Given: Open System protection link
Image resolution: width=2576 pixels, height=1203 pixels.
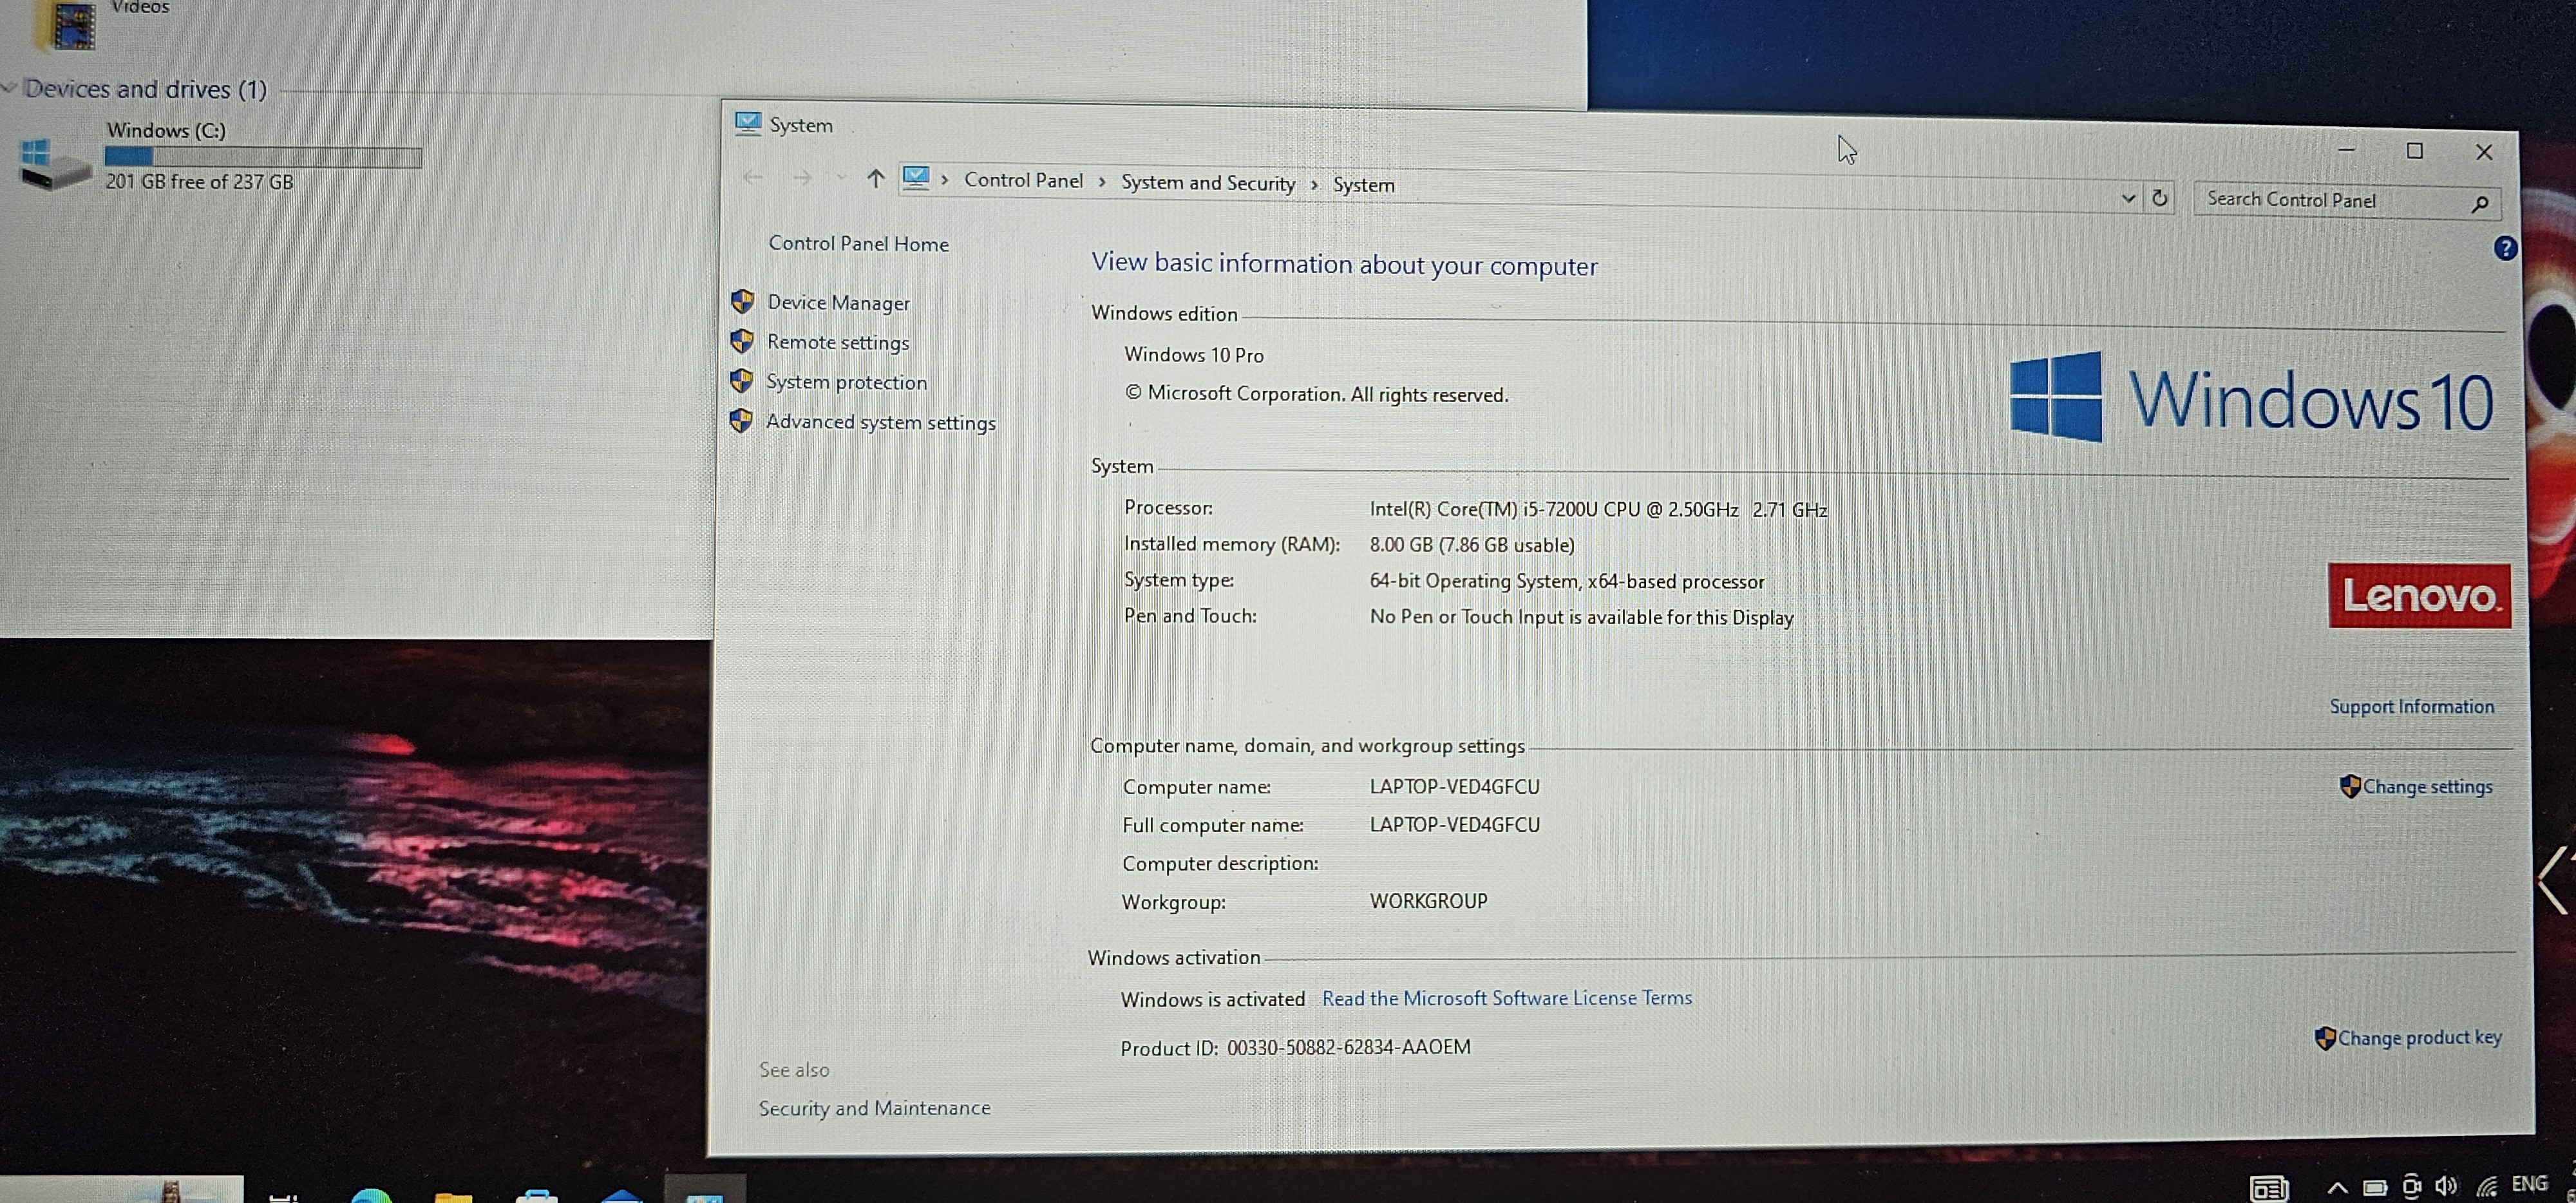Looking at the screenshot, I should [x=846, y=382].
